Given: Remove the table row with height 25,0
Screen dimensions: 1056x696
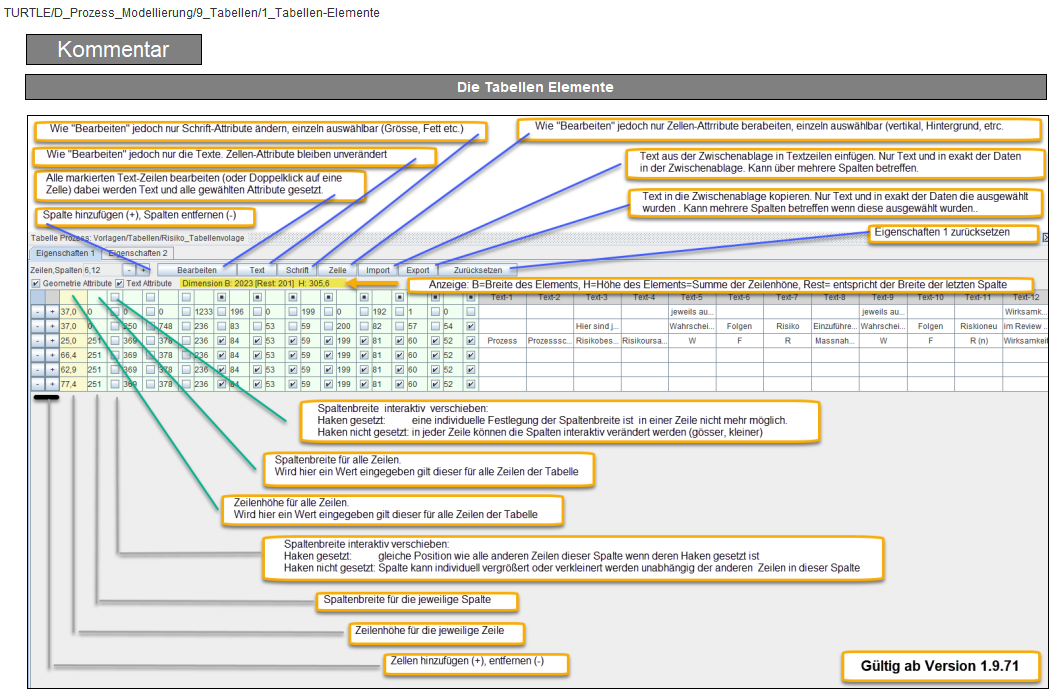Looking at the screenshot, I should coord(38,341).
